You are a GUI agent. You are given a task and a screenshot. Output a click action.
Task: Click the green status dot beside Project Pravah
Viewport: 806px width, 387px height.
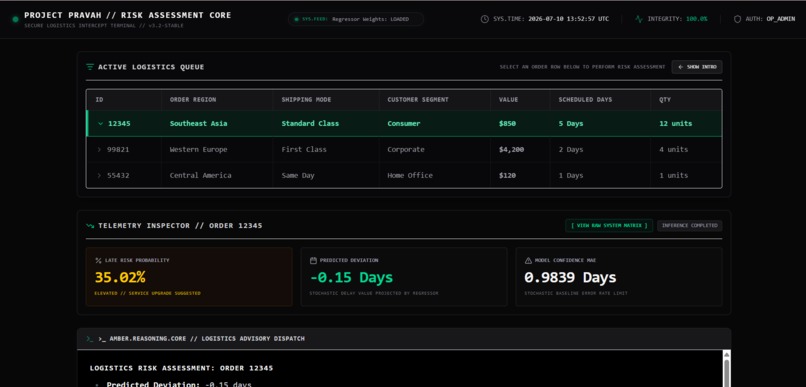pyautogui.click(x=15, y=20)
